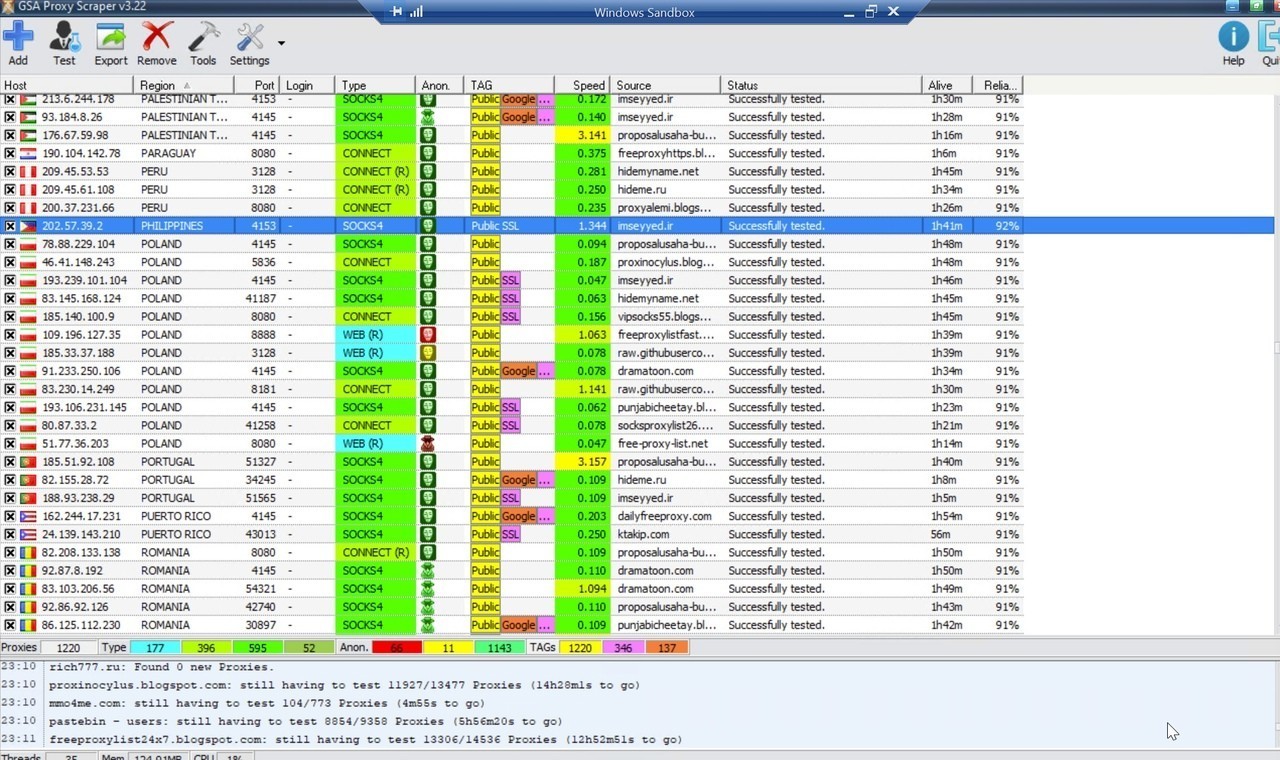Image resolution: width=1280 pixels, height=760 pixels.
Task: Click the green 1143 anonymity count swatch
Action: (x=499, y=648)
